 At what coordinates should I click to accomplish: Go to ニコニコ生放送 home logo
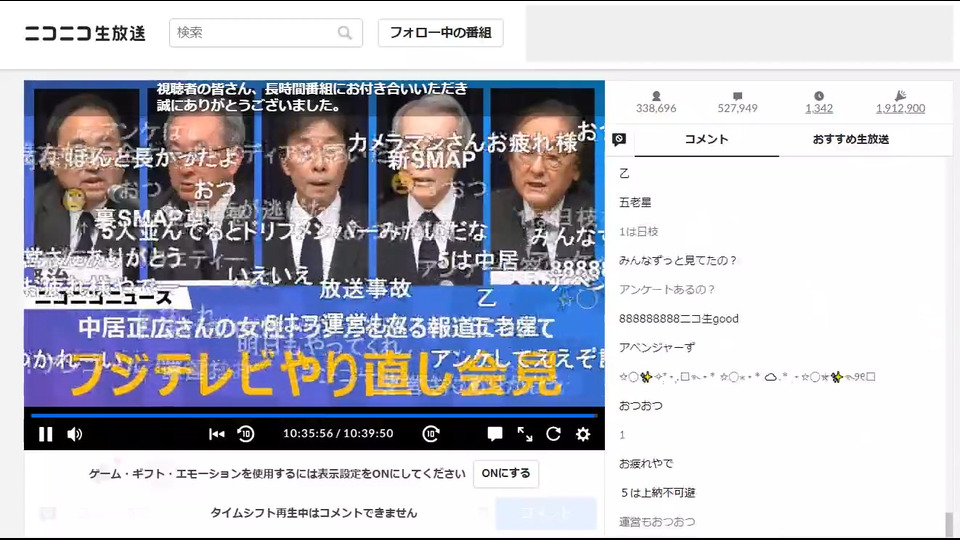85,33
